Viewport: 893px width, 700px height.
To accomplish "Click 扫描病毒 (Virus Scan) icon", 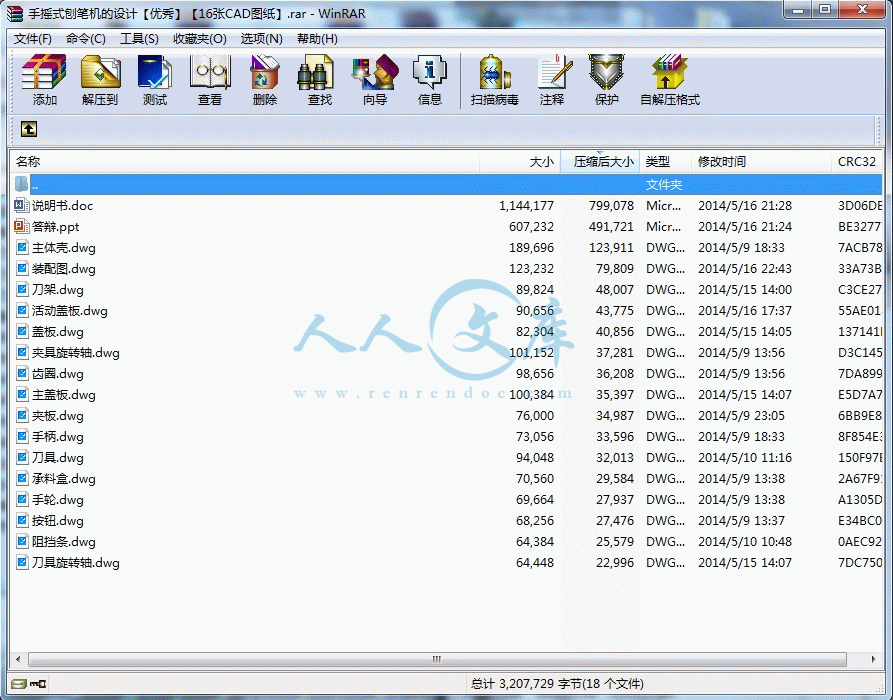I will [x=494, y=72].
